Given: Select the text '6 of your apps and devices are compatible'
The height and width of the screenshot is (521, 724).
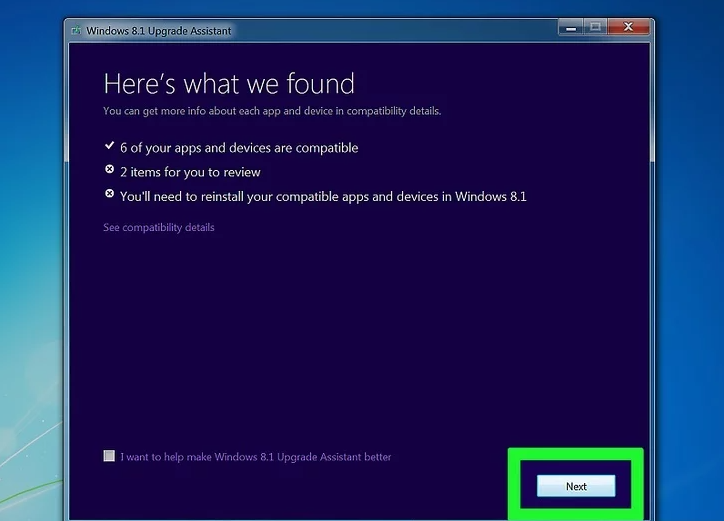Looking at the screenshot, I should tap(239, 148).
